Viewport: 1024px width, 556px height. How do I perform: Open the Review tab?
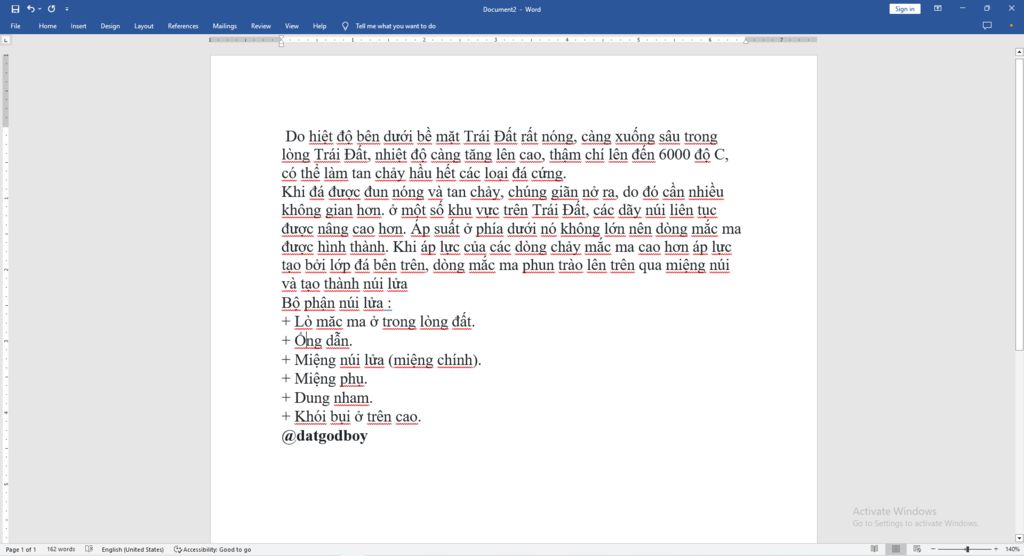click(261, 26)
